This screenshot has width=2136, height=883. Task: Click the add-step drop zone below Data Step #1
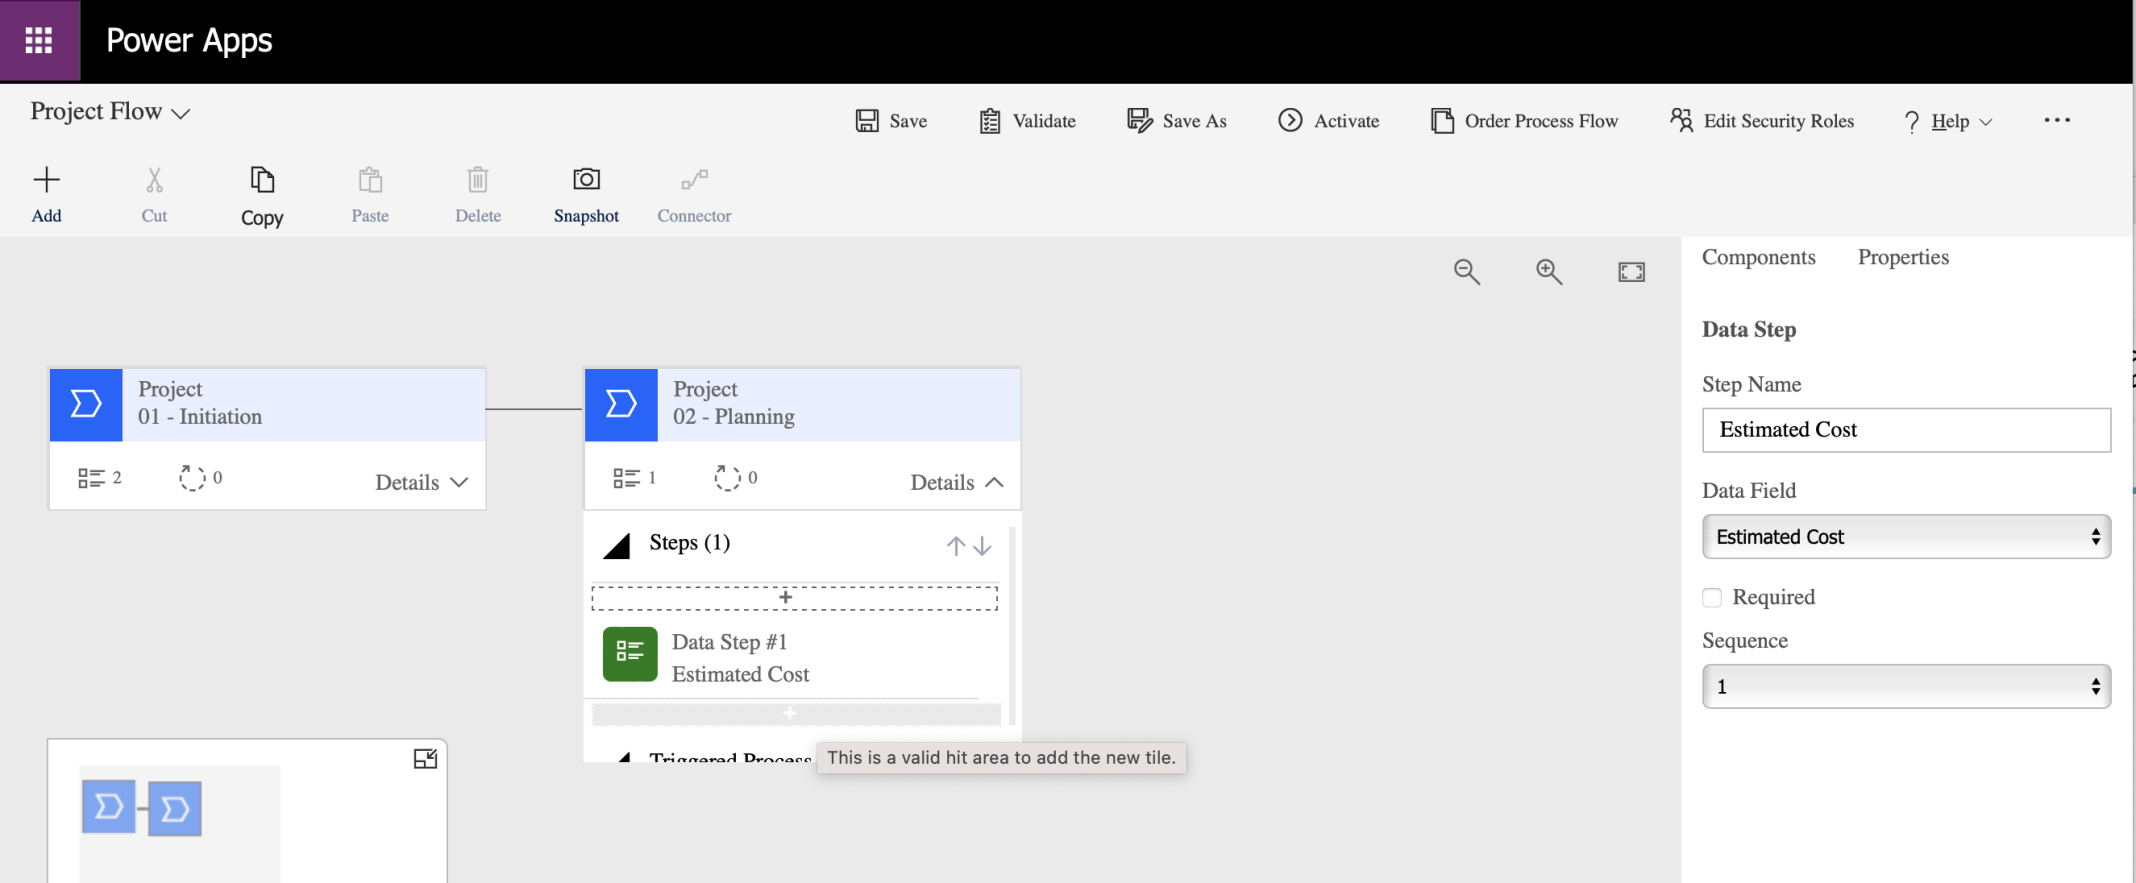[x=796, y=714]
